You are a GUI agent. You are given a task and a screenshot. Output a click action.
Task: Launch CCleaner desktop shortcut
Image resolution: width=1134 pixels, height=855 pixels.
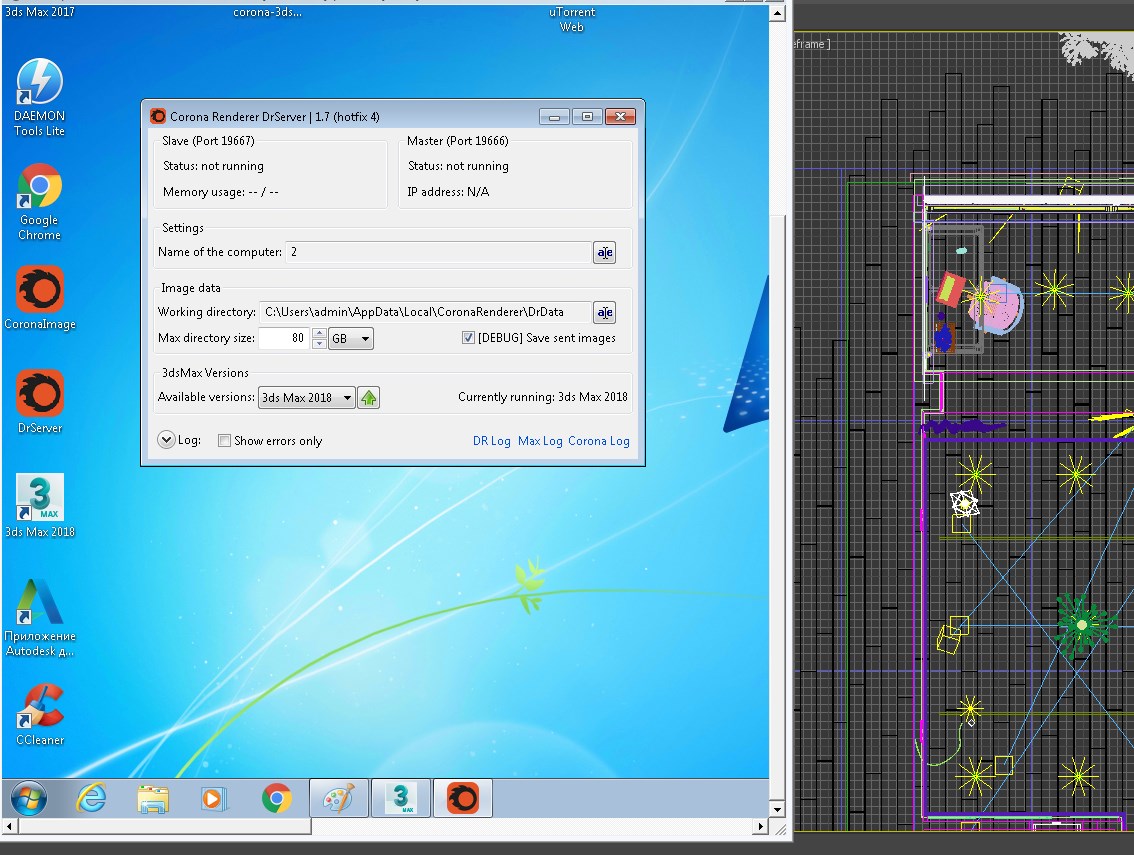(x=40, y=715)
